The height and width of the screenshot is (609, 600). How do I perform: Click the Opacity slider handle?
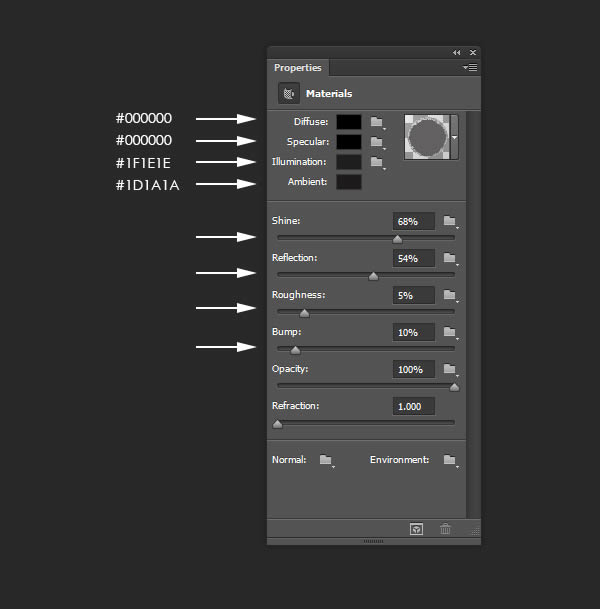tap(454, 387)
